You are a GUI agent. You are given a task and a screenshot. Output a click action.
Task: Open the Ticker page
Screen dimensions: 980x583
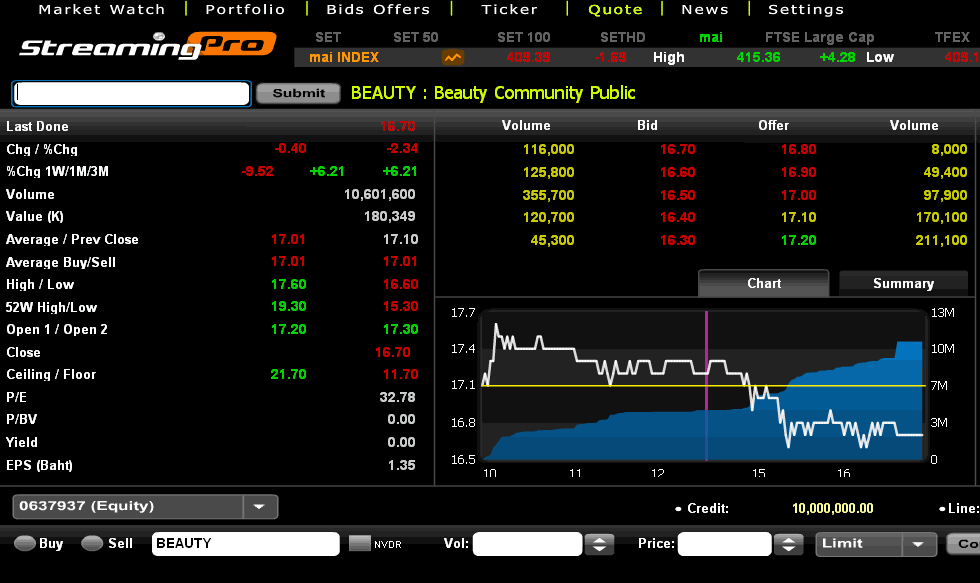point(509,9)
